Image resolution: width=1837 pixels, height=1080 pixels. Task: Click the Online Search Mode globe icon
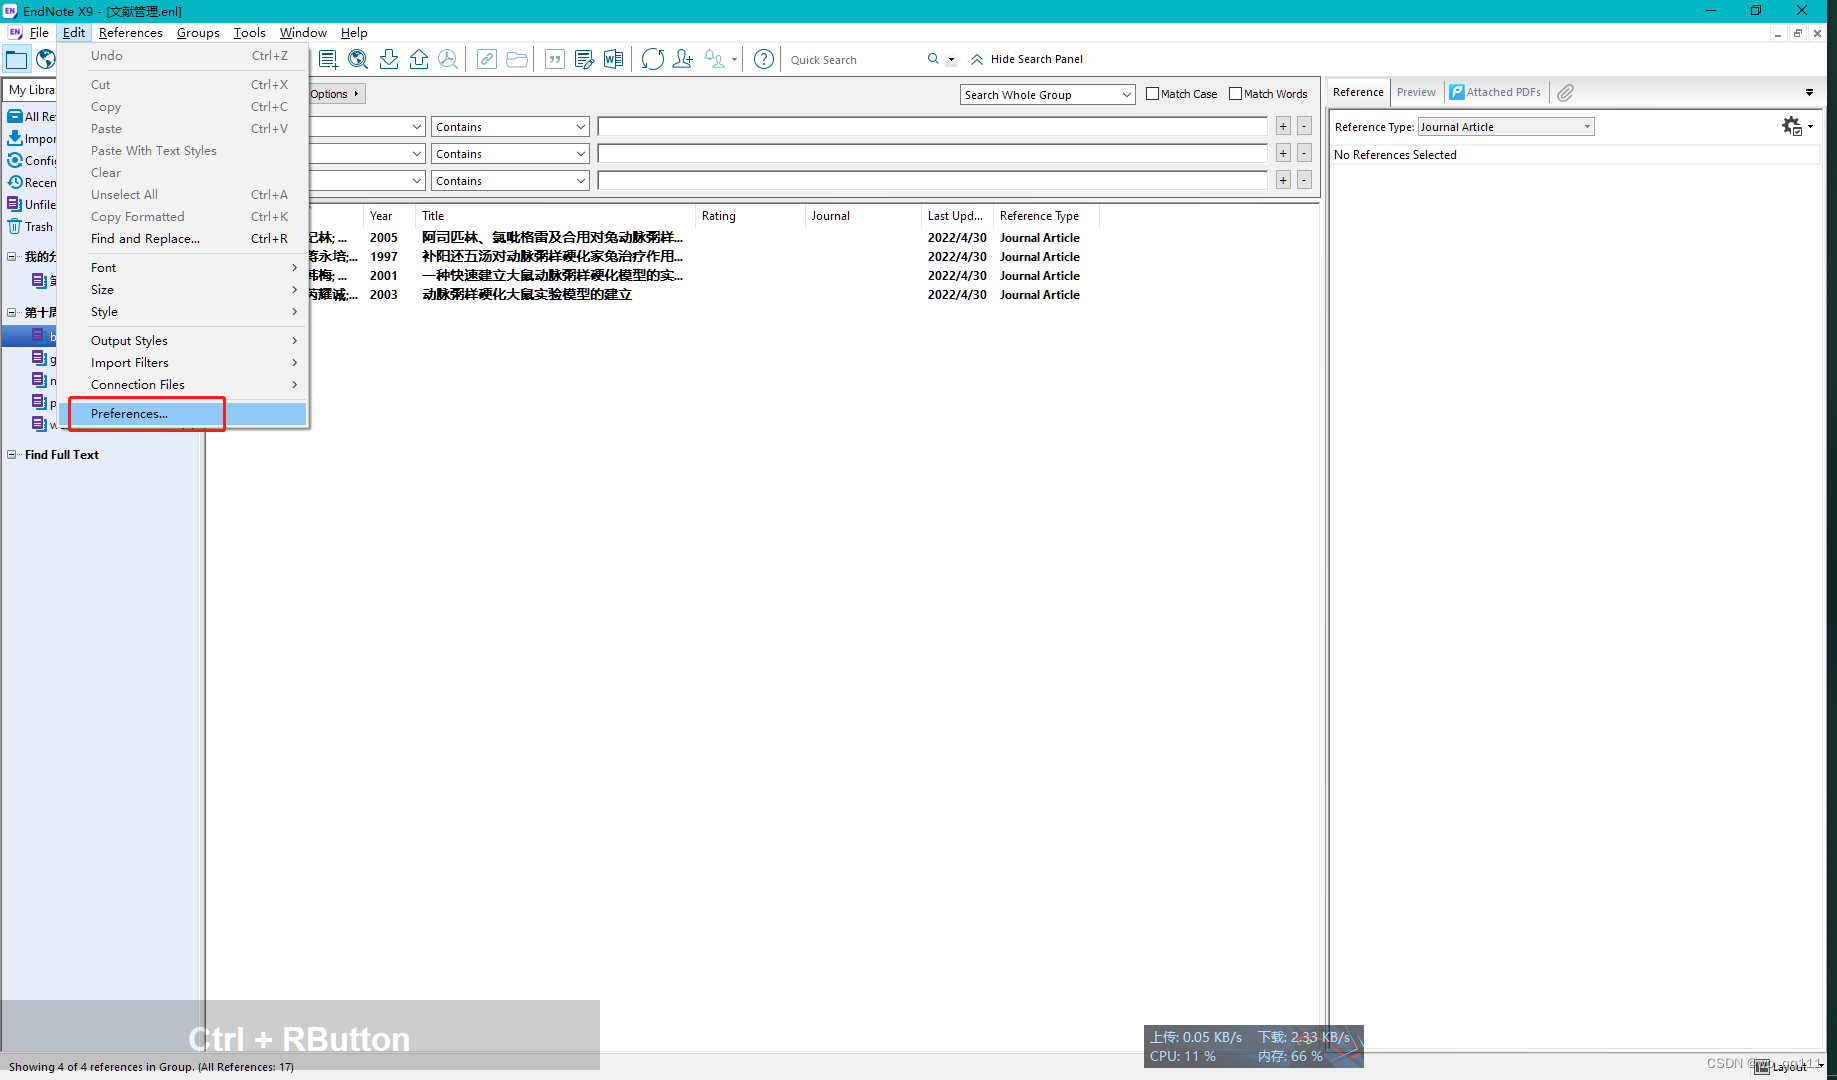[x=46, y=60]
